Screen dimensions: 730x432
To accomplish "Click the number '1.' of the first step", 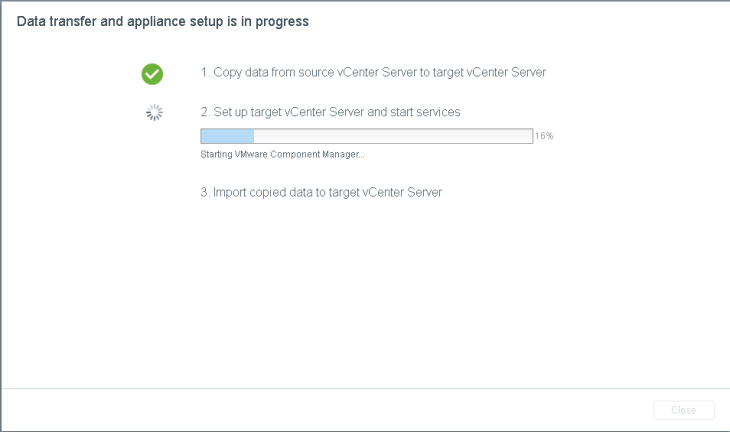I will tap(205, 73).
